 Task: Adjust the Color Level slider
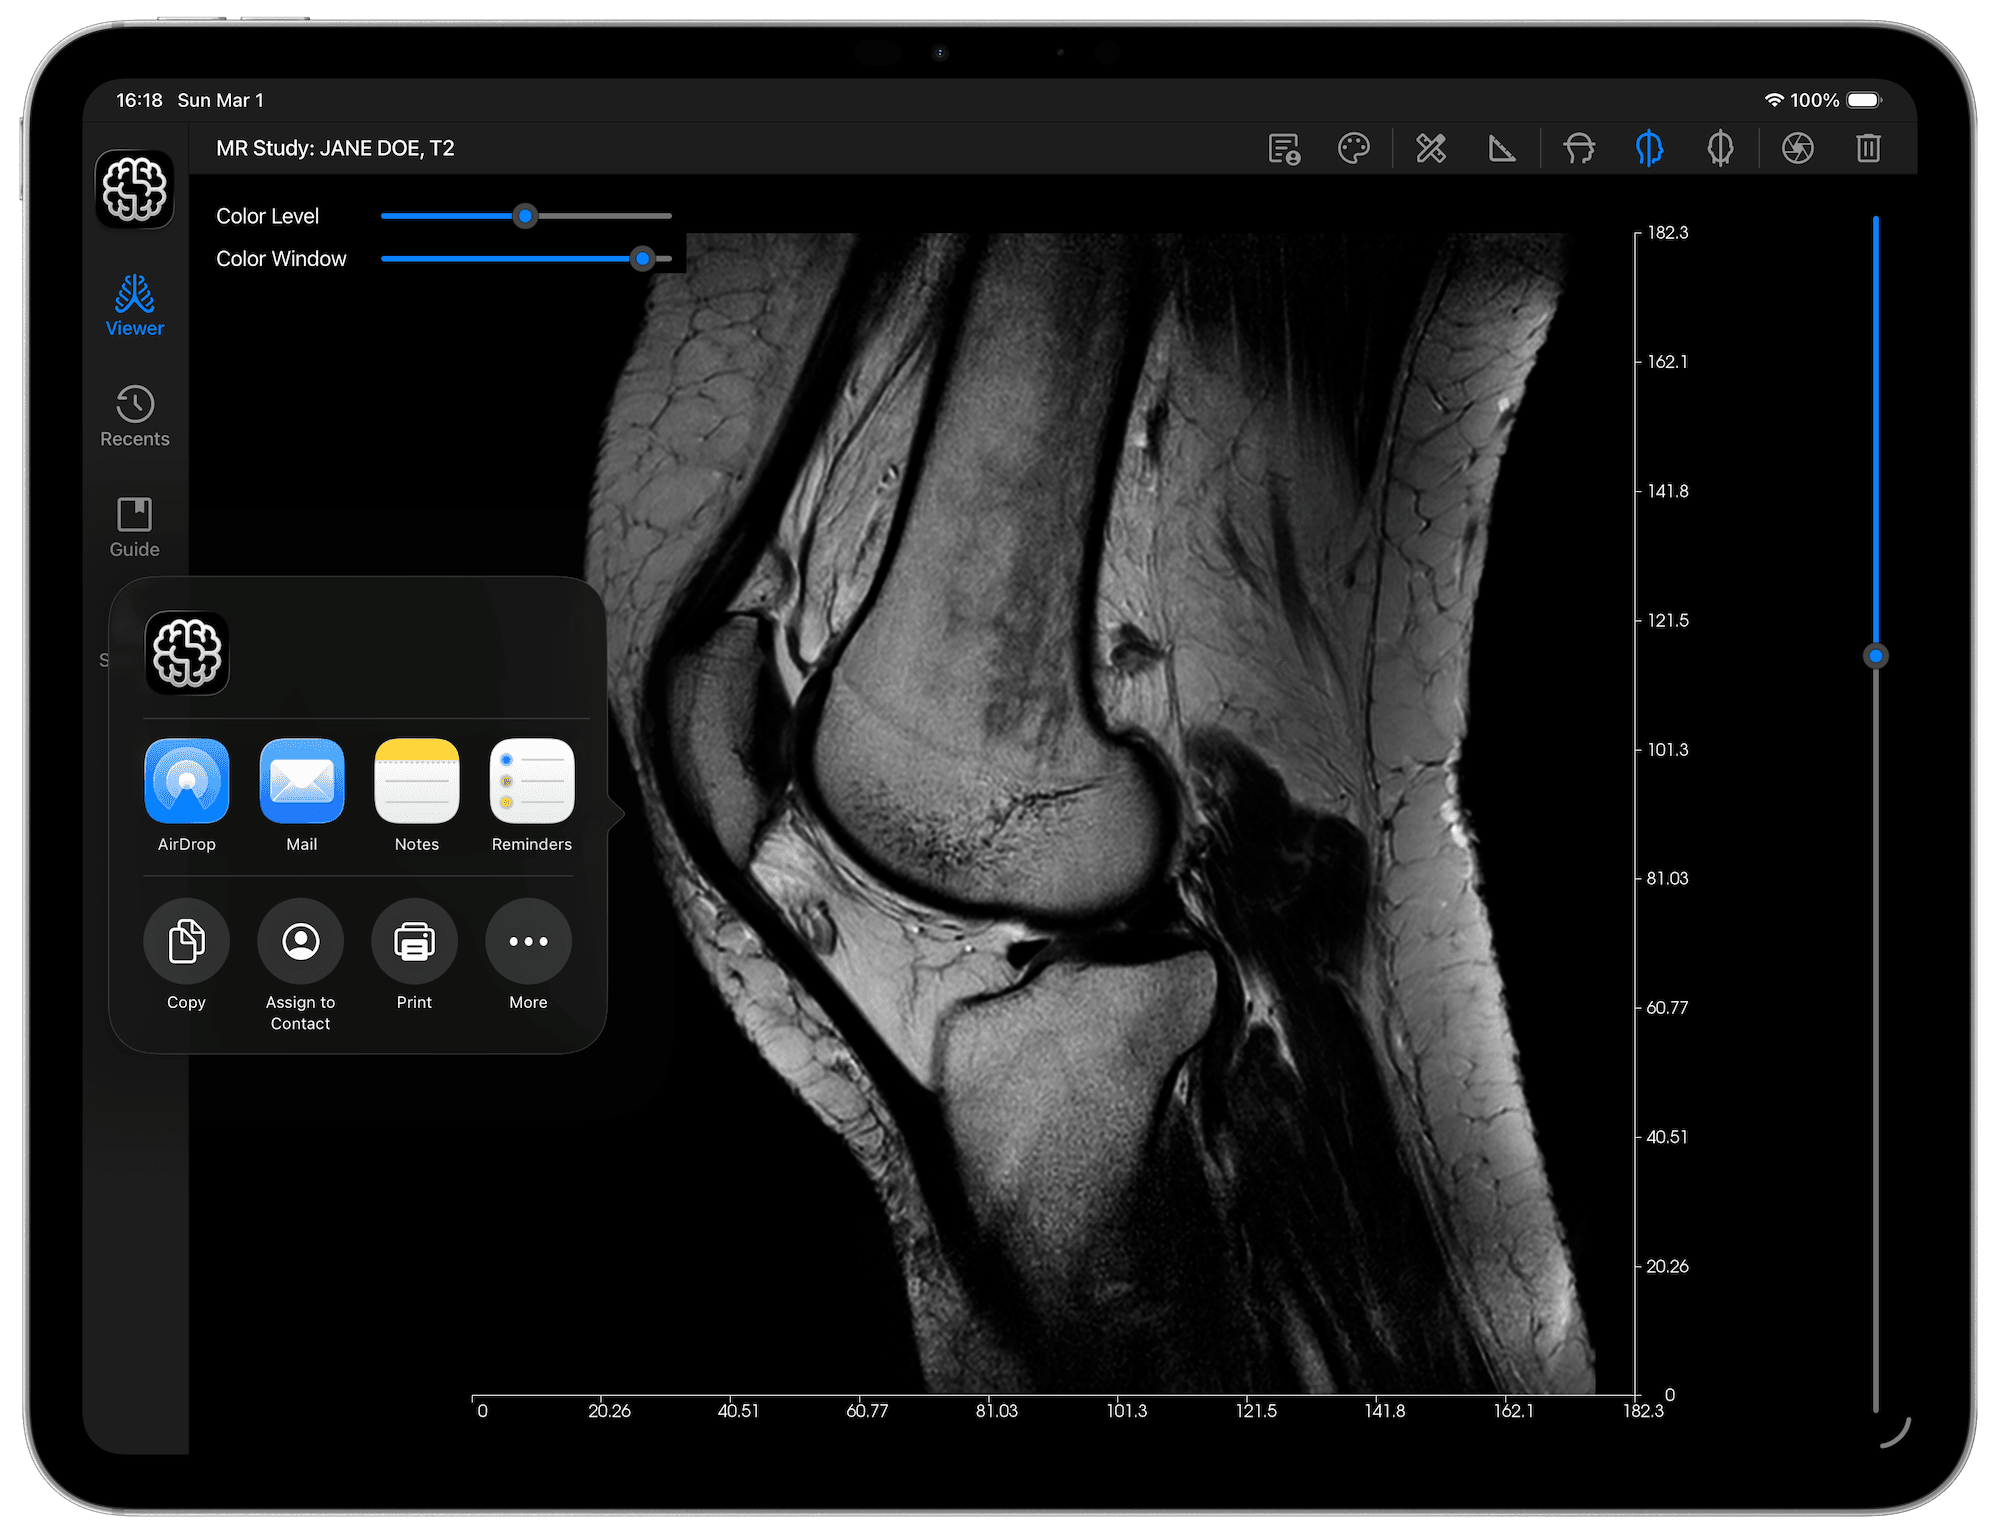point(525,216)
